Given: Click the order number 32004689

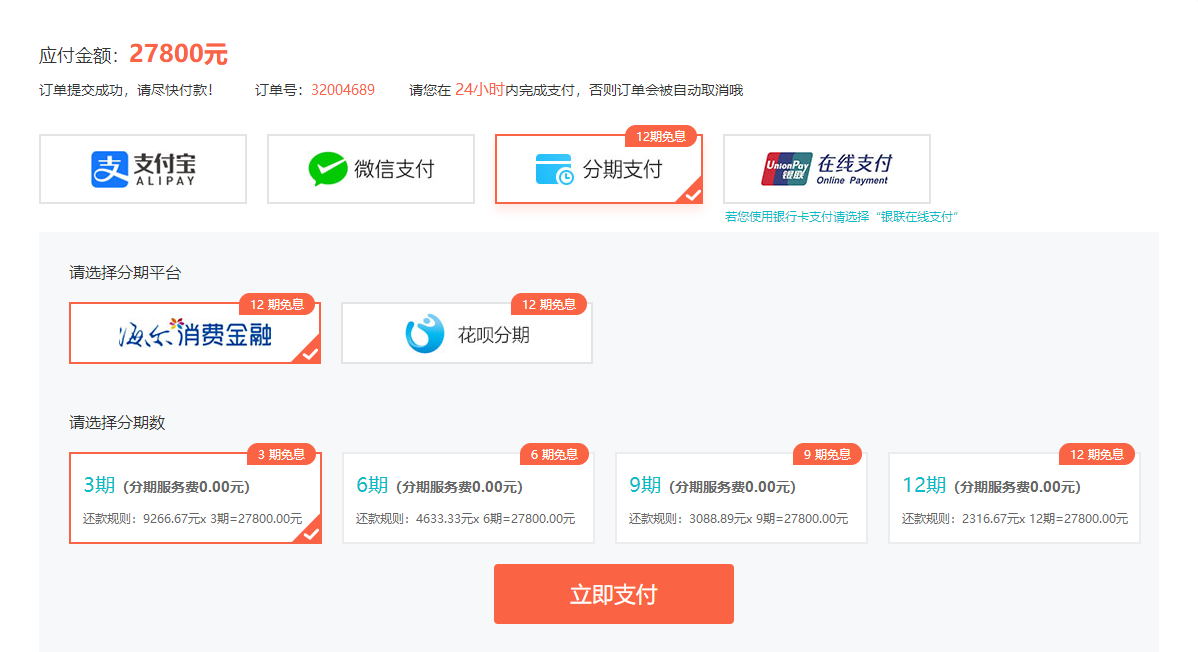Looking at the screenshot, I should [x=345, y=89].
